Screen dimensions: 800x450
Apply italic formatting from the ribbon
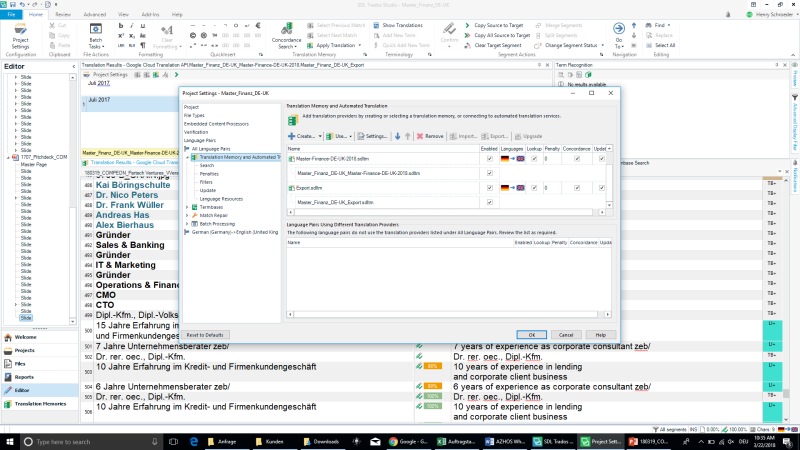click(132, 26)
